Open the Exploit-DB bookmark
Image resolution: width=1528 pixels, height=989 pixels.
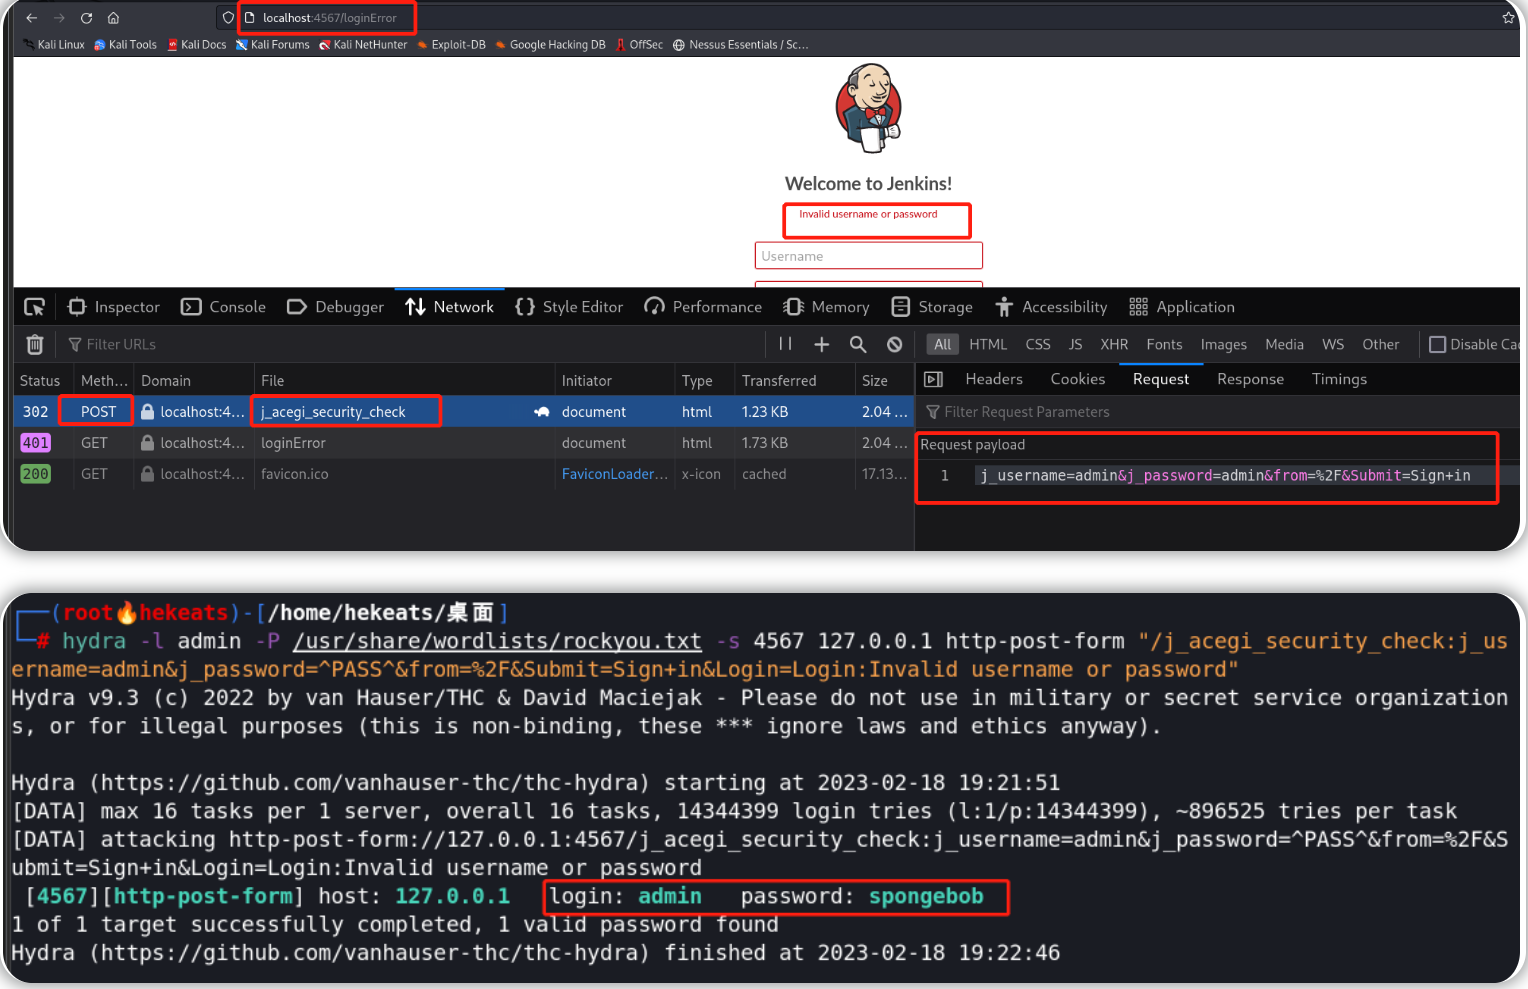451,45
